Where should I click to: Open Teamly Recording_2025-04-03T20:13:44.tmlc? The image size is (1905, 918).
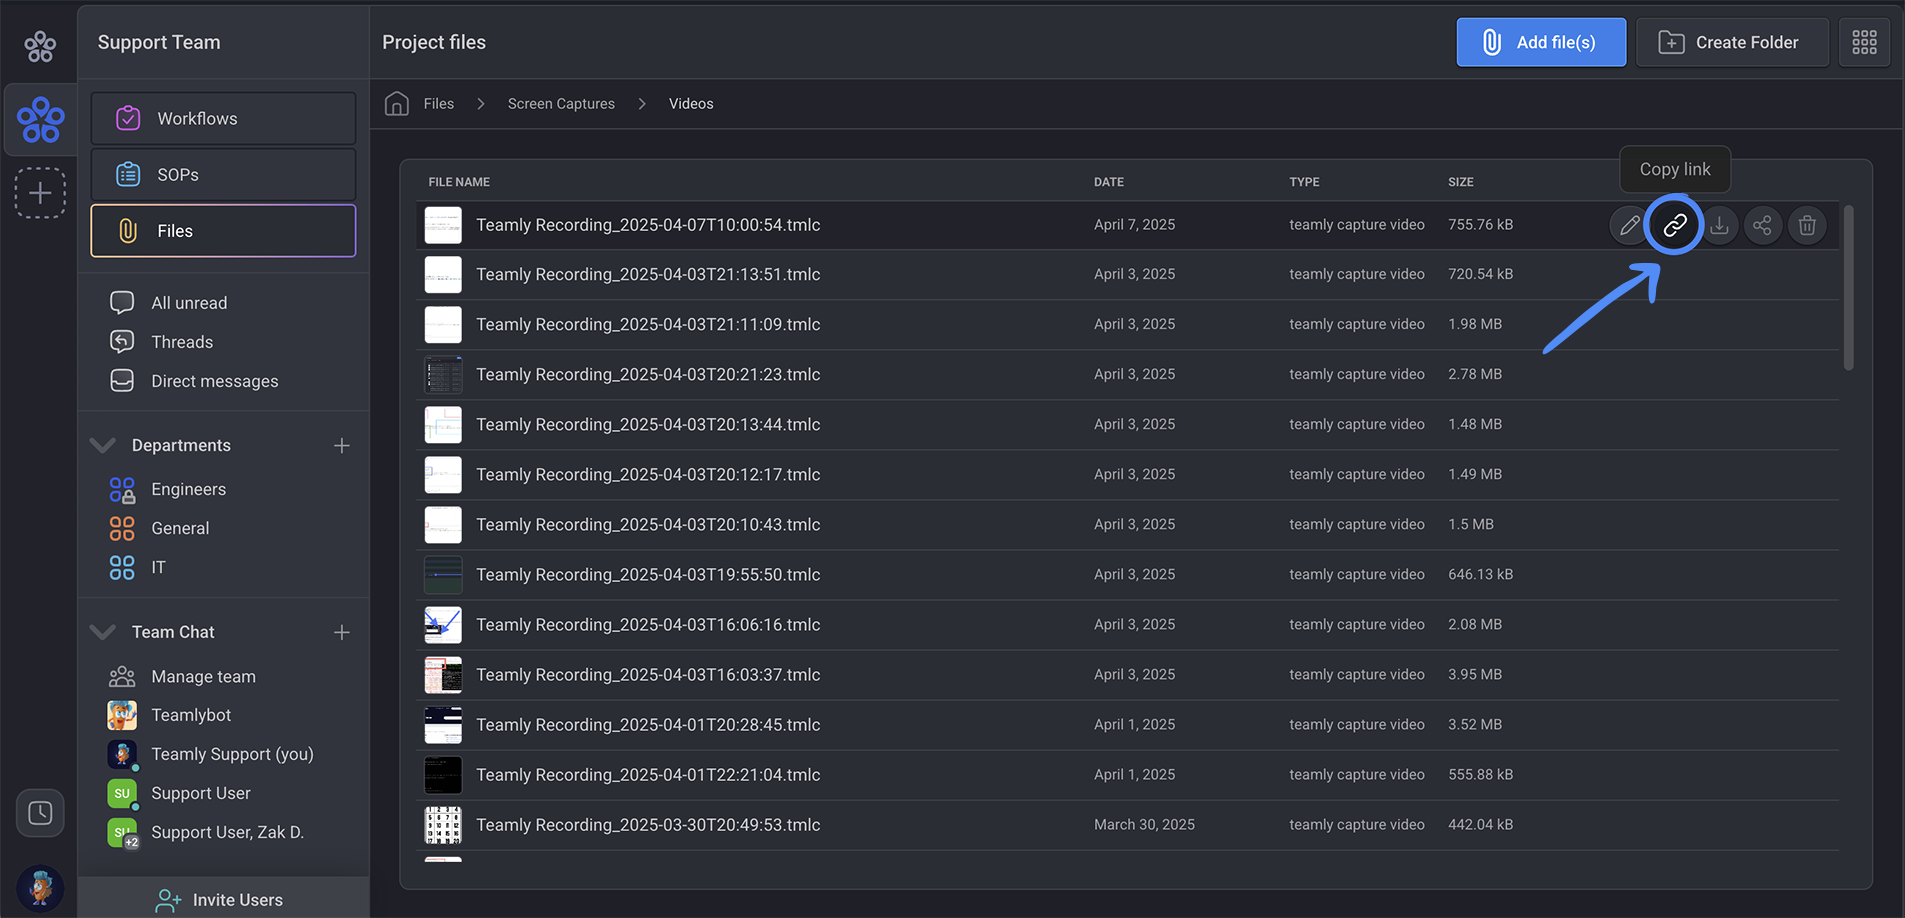[x=648, y=424]
